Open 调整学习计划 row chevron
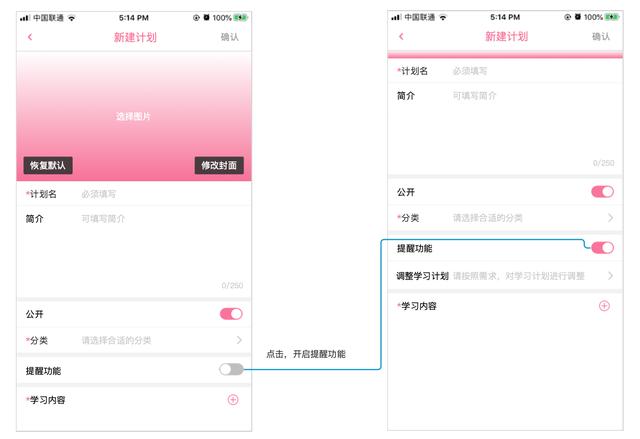The height and width of the screenshot is (439, 640). pos(611,276)
